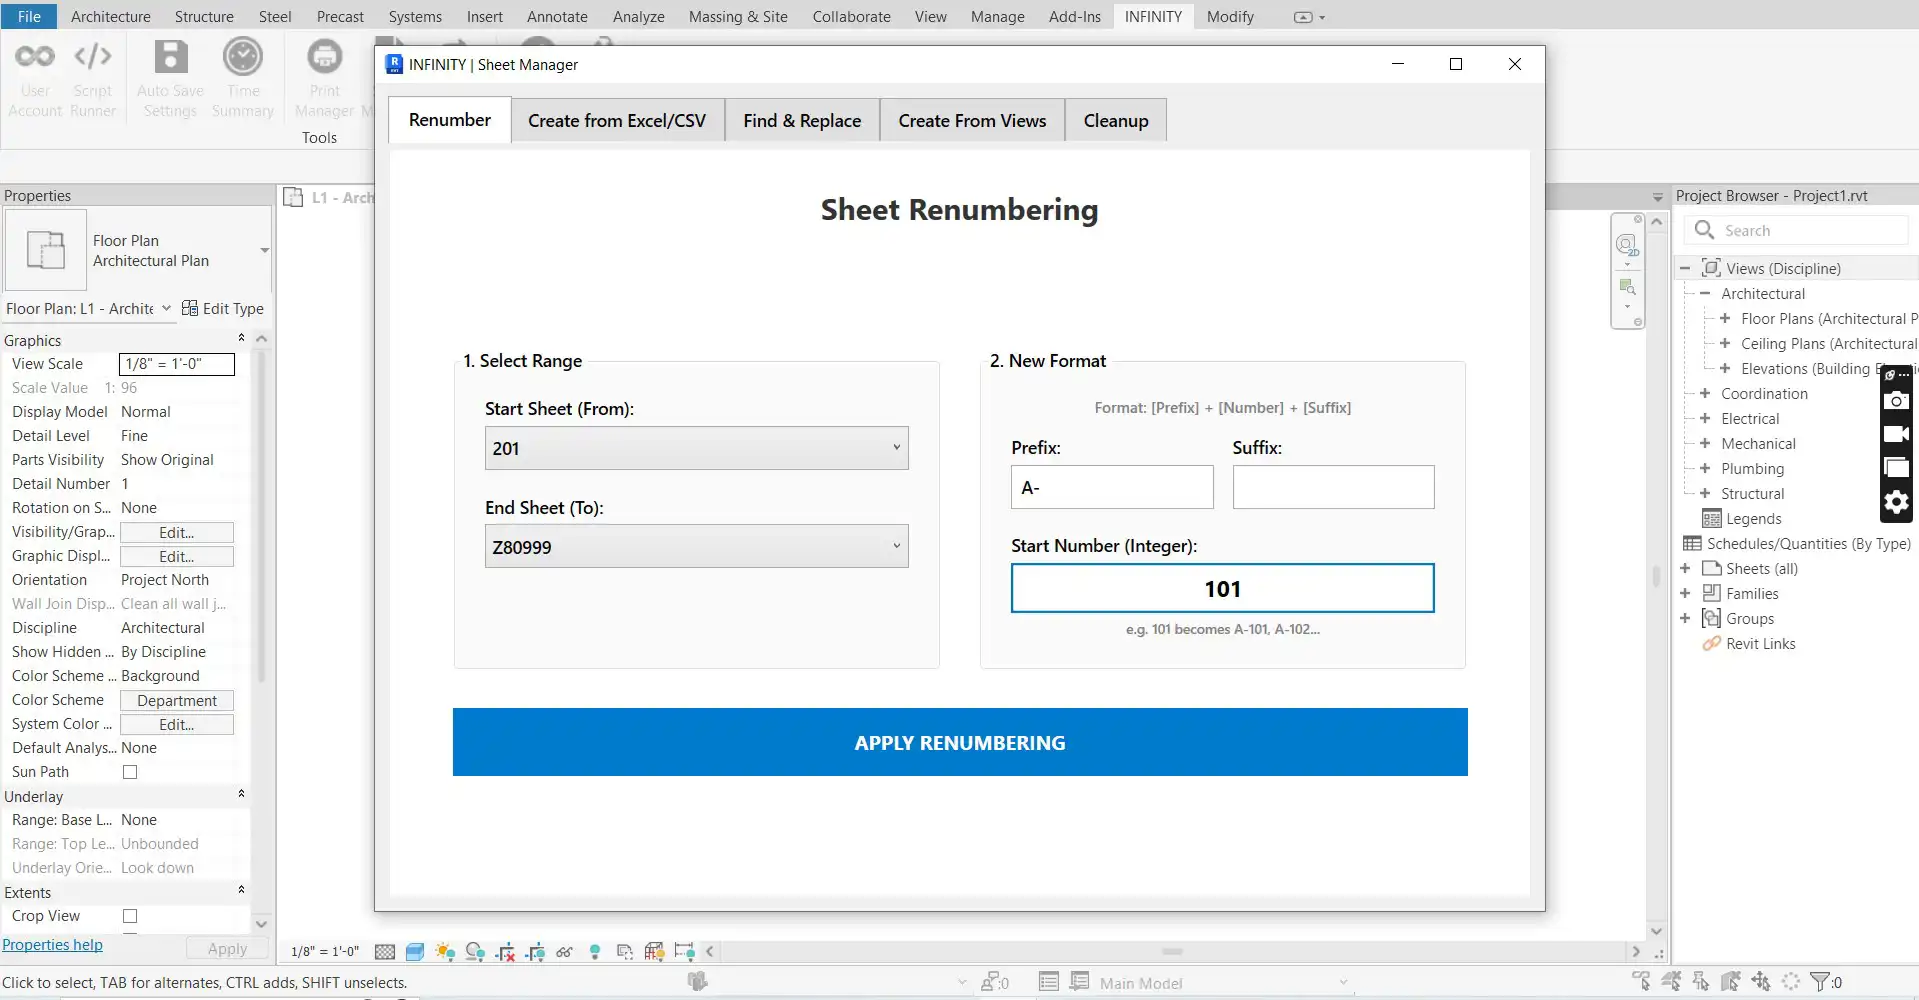This screenshot has width=1919, height=1000.
Task: Open the Create From Views tab
Action: [972, 121]
